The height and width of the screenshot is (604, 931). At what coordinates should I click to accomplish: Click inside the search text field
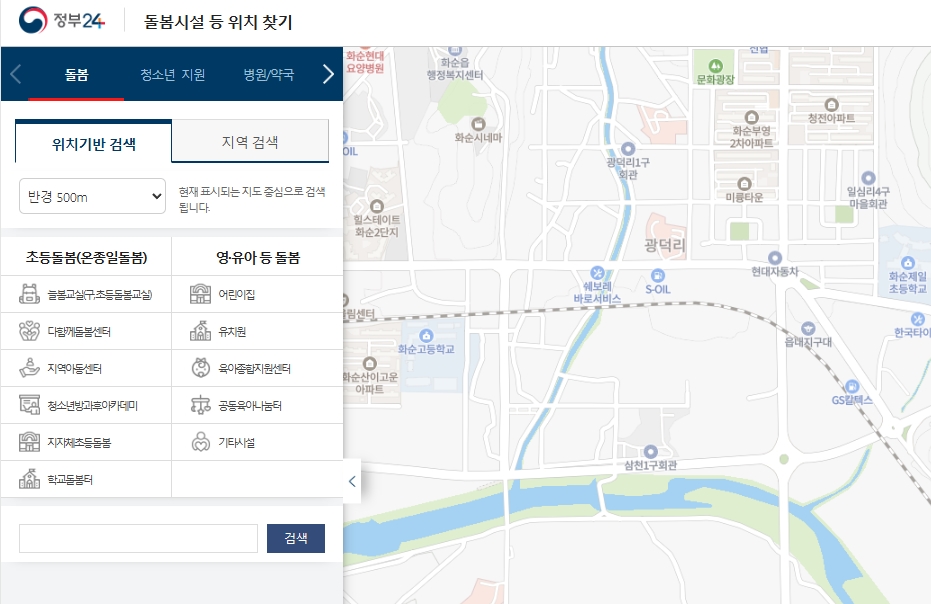137,537
